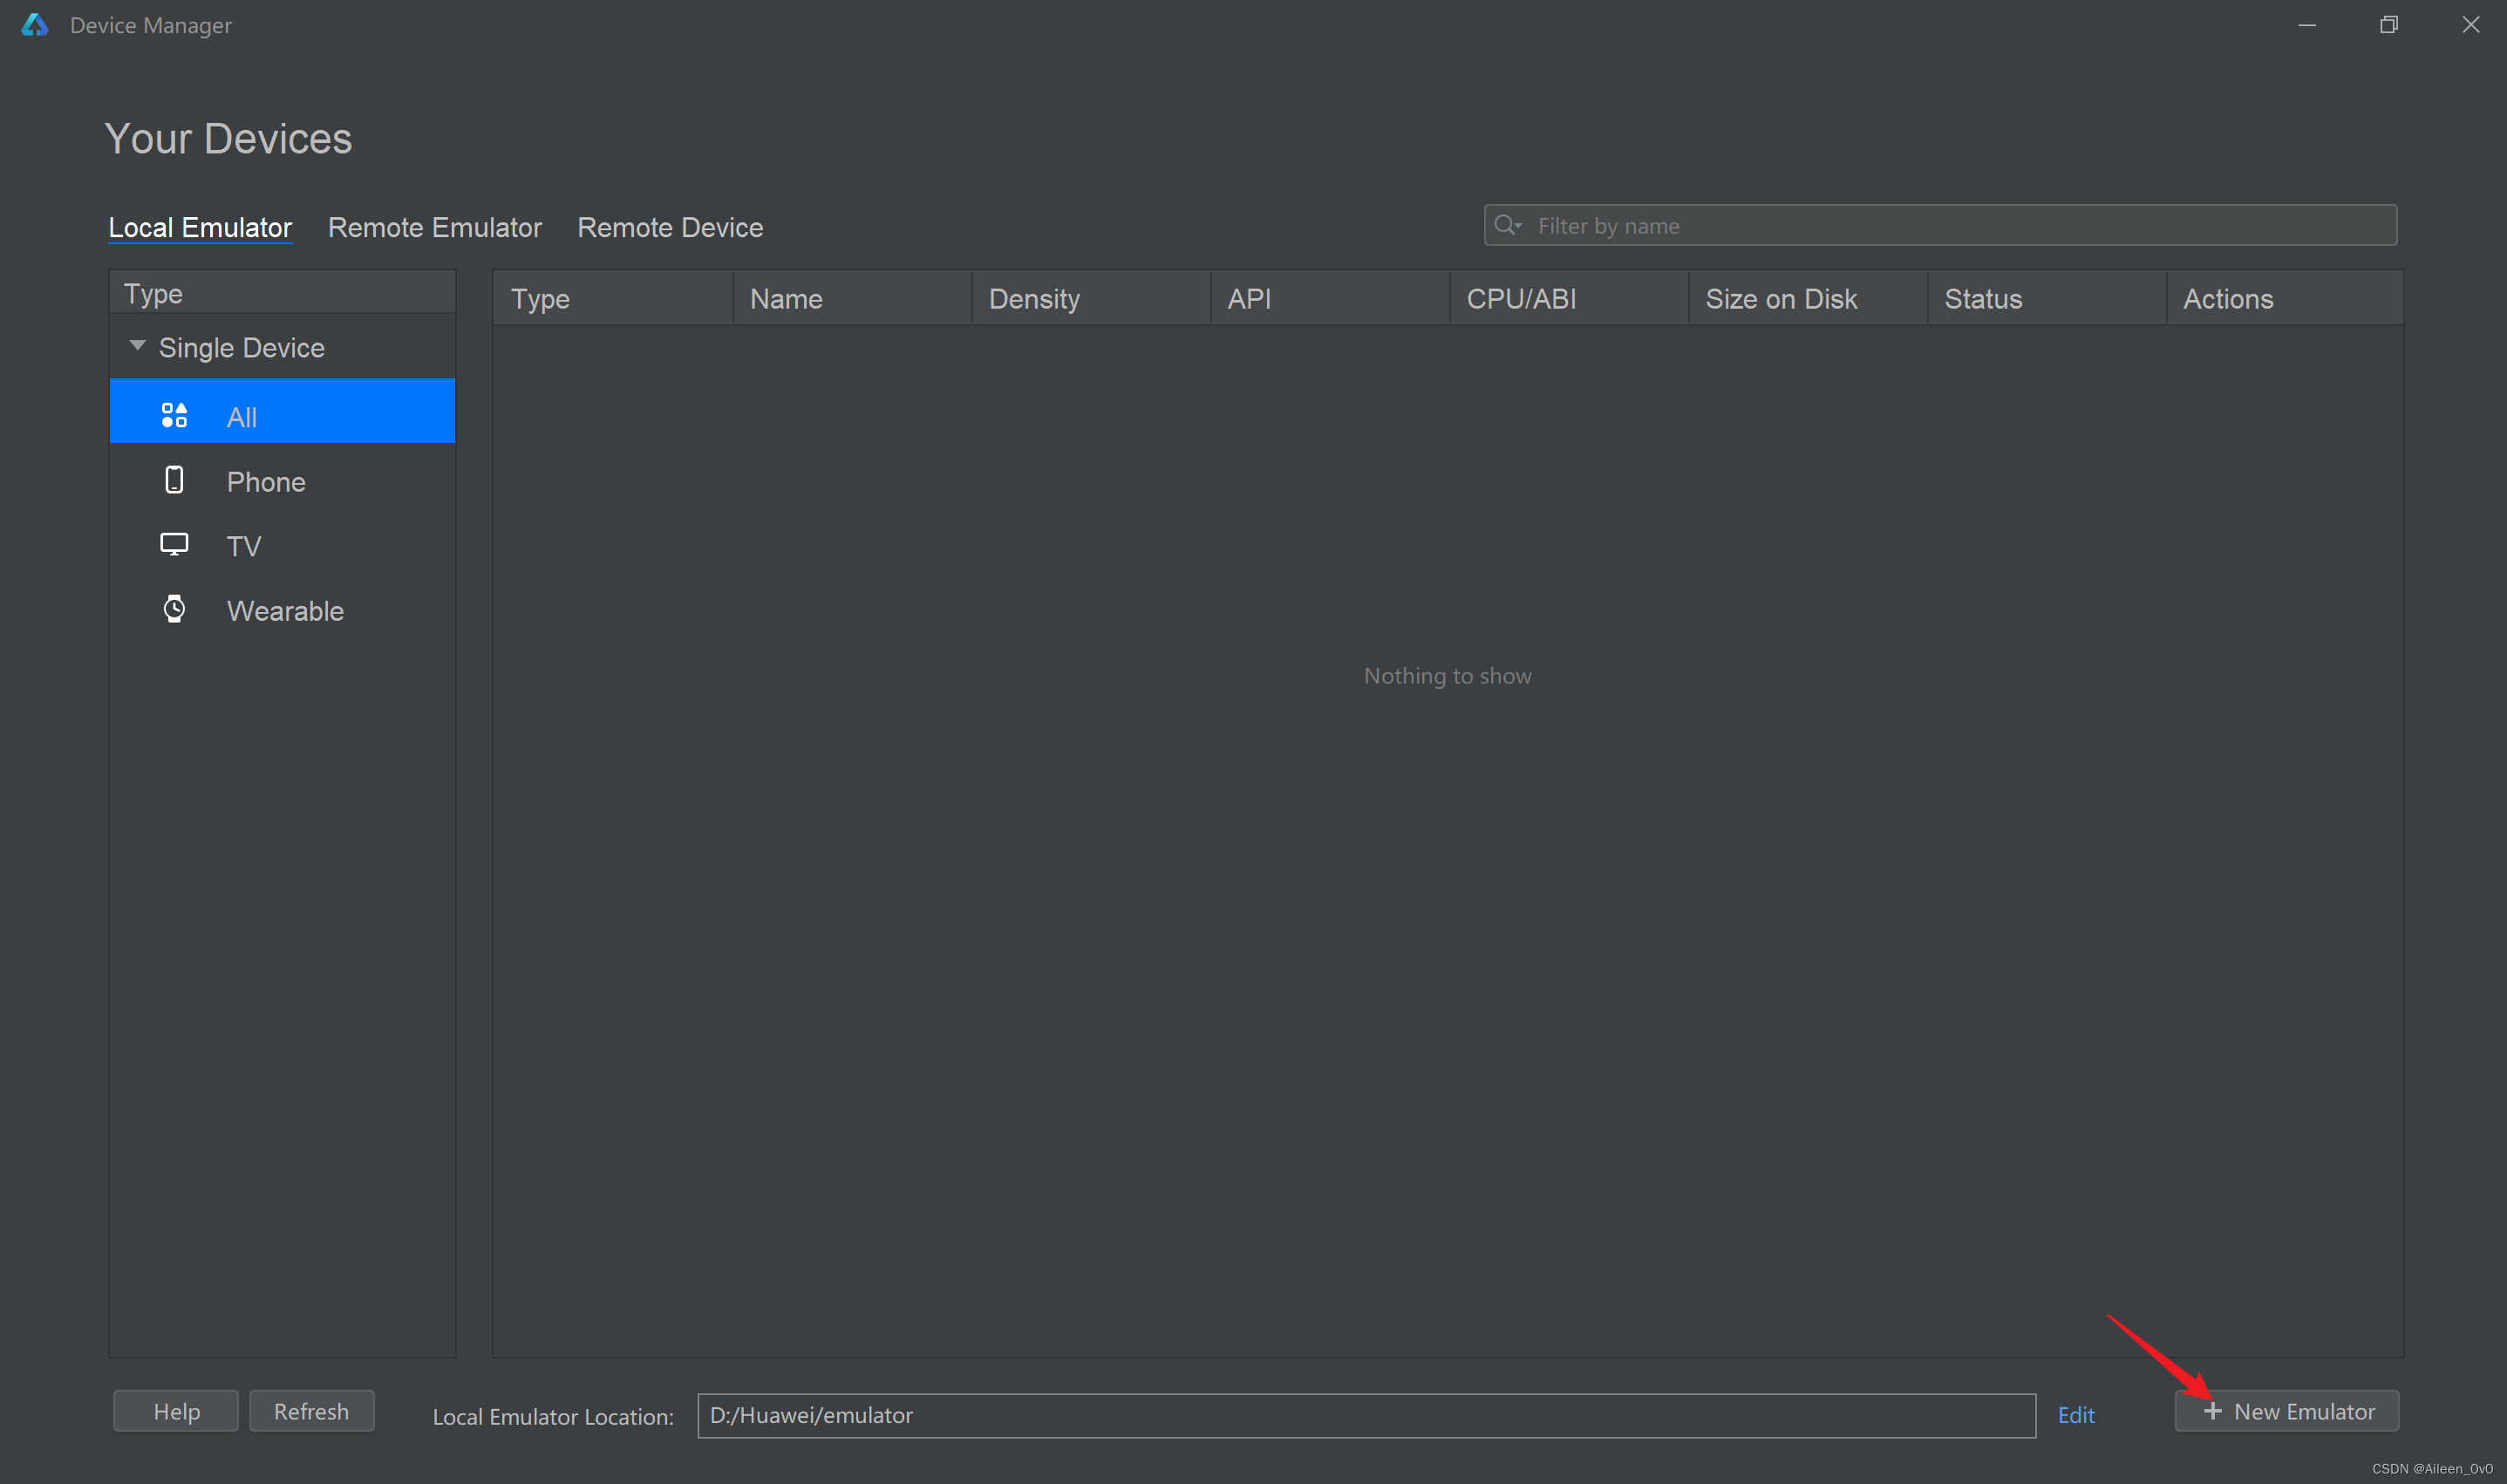Toggle Wearable device filter
Viewport: 2507px width, 1484px height.
[284, 609]
